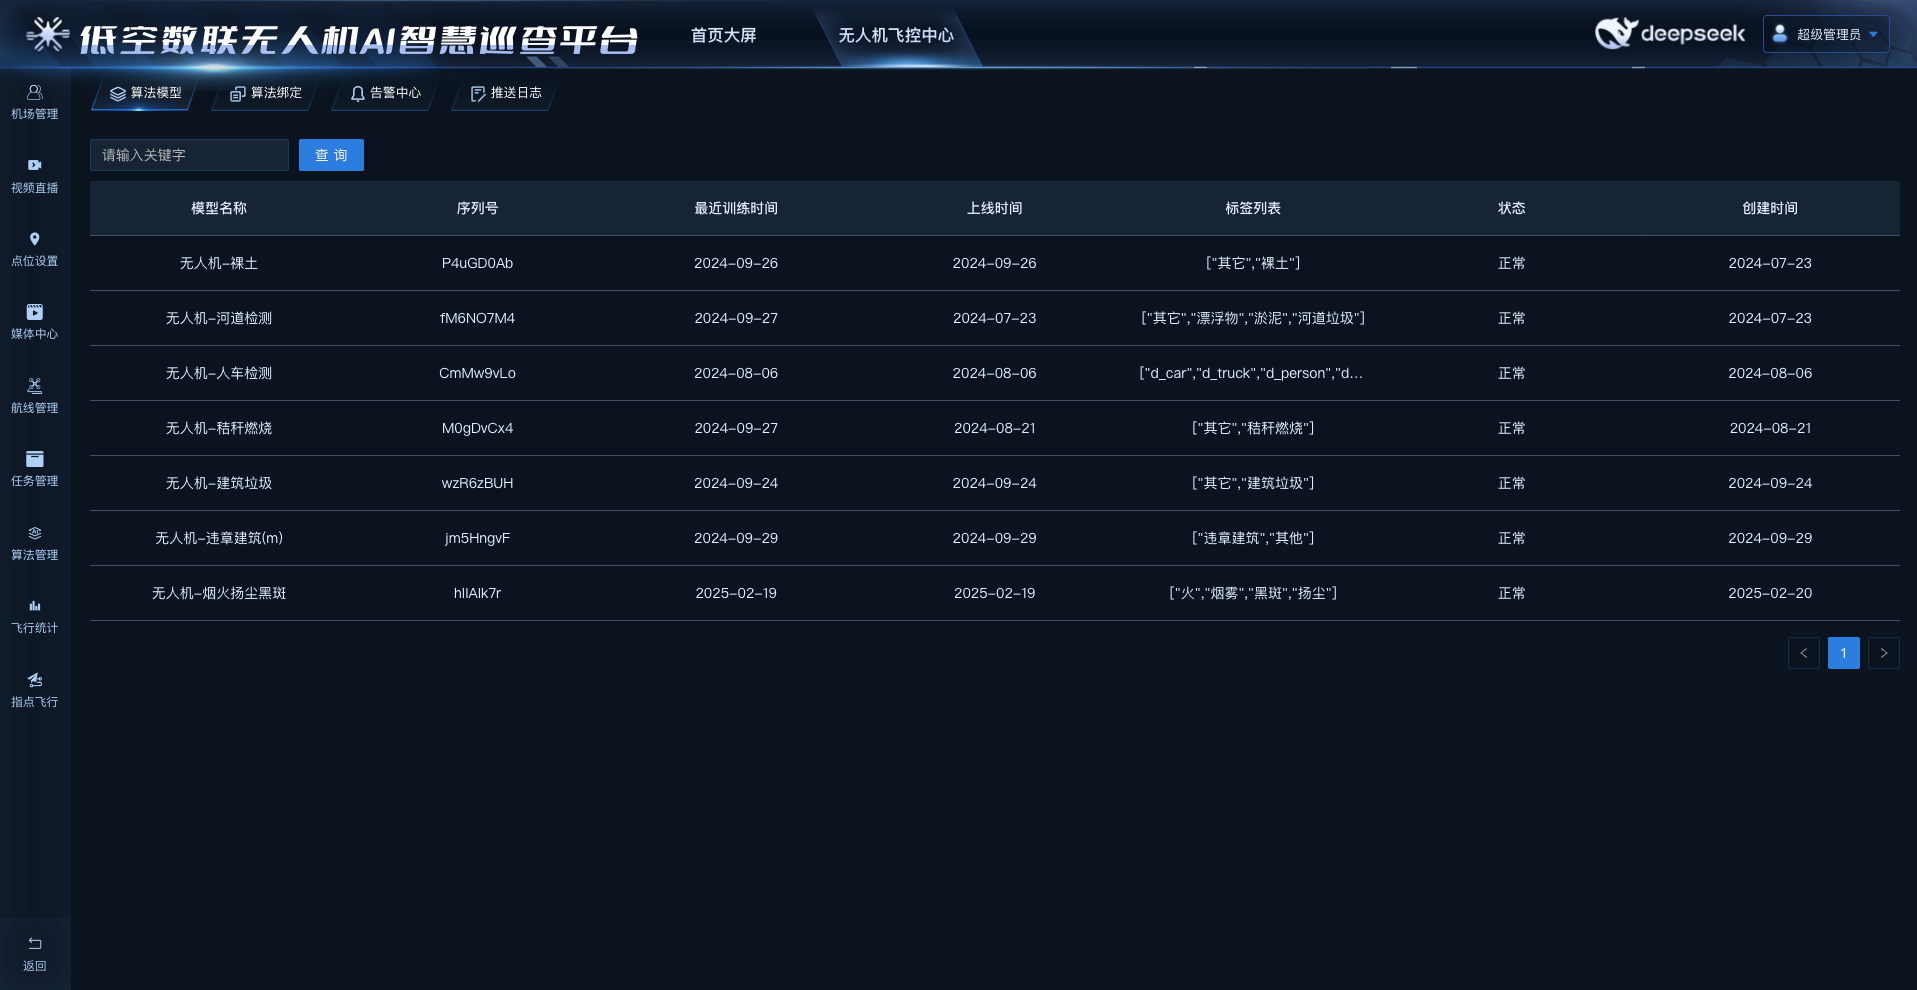Open the 算法绑定 sub-tab

point(265,93)
